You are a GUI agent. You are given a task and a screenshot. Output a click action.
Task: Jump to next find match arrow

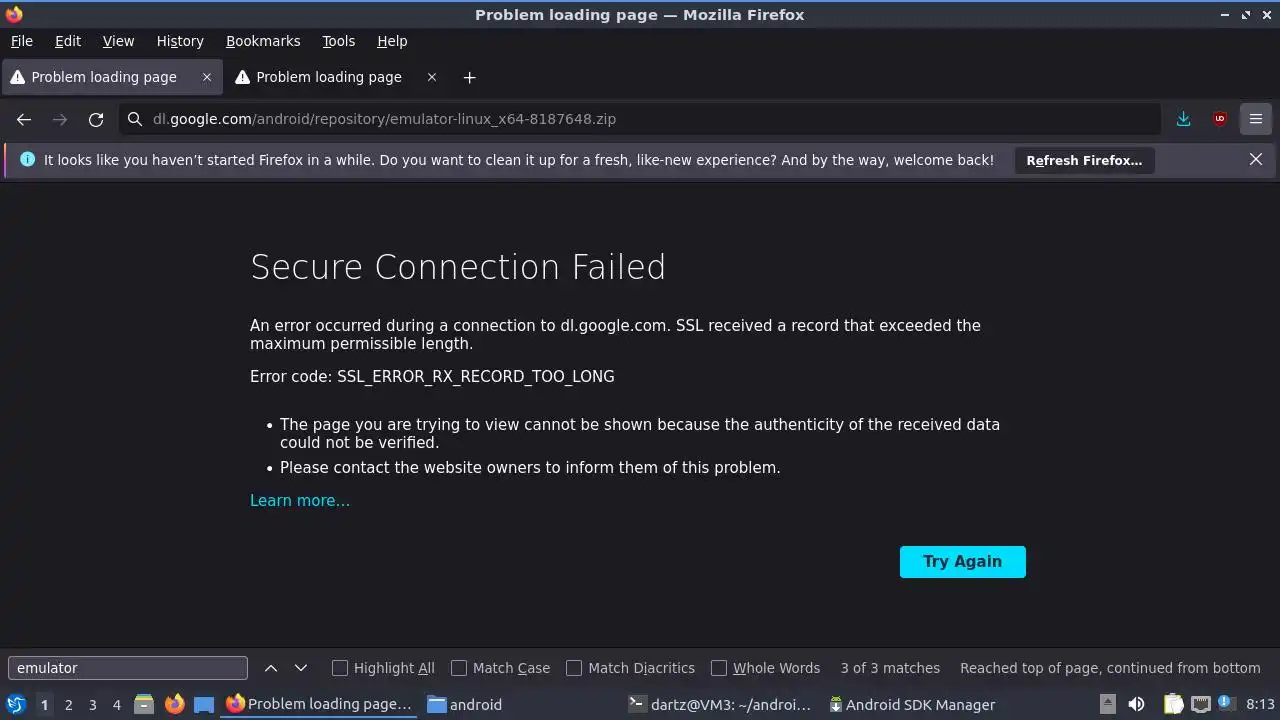300,668
